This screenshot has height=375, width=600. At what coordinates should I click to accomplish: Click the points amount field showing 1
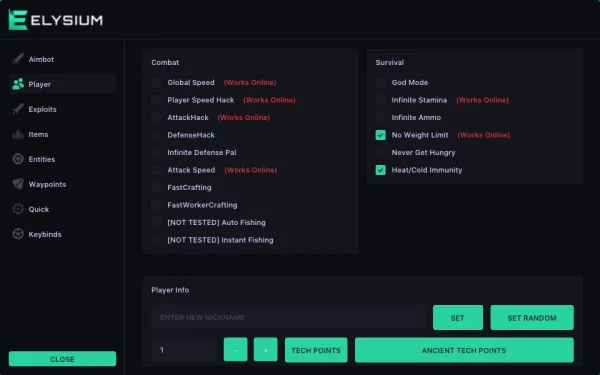pos(184,350)
